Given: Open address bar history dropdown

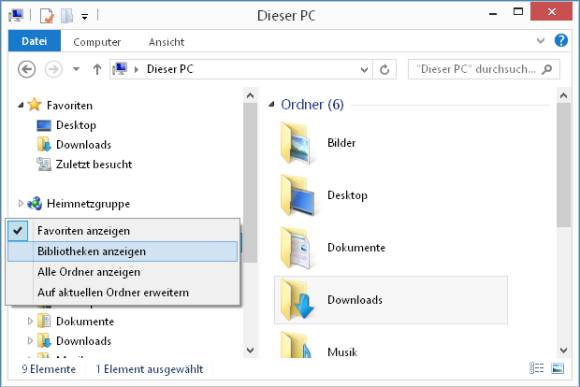Looking at the screenshot, I should (364, 70).
